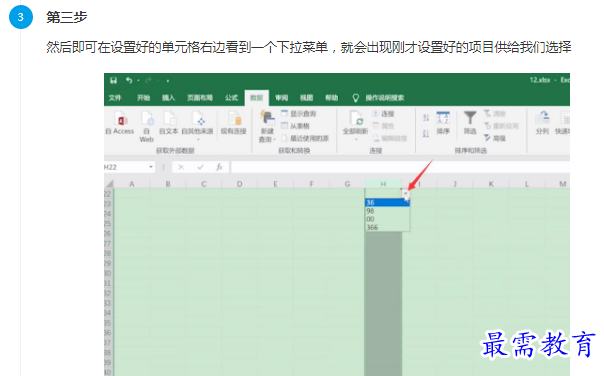Click the formula bar confirm check icon
The width and height of the screenshot is (604, 376).
click(200, 167)
